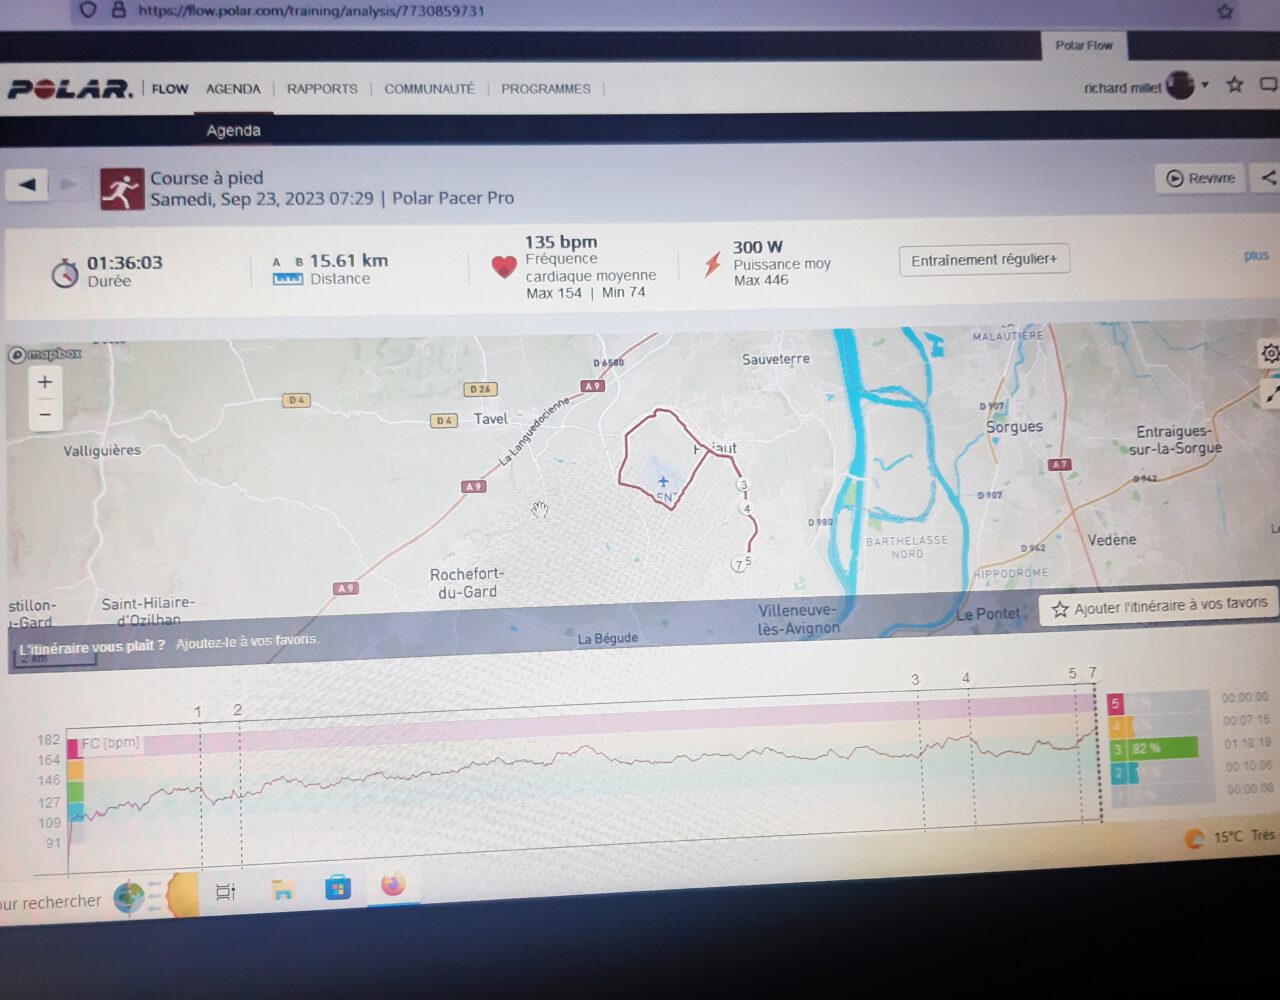Click heart rate zone 3 green bar
Viewport: 1280px width, 1000px height.
coord(1162,748)
